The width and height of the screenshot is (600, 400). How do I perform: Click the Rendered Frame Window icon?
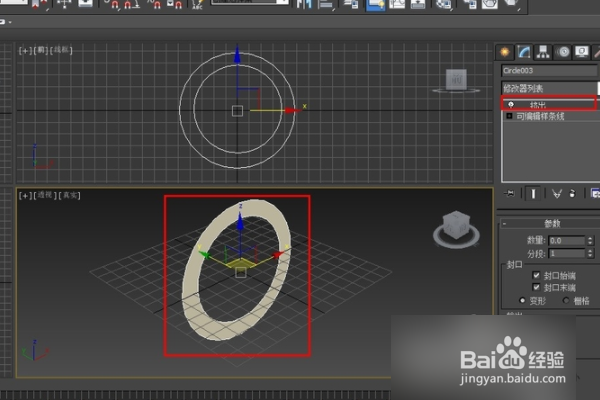[x=489, y=4]
